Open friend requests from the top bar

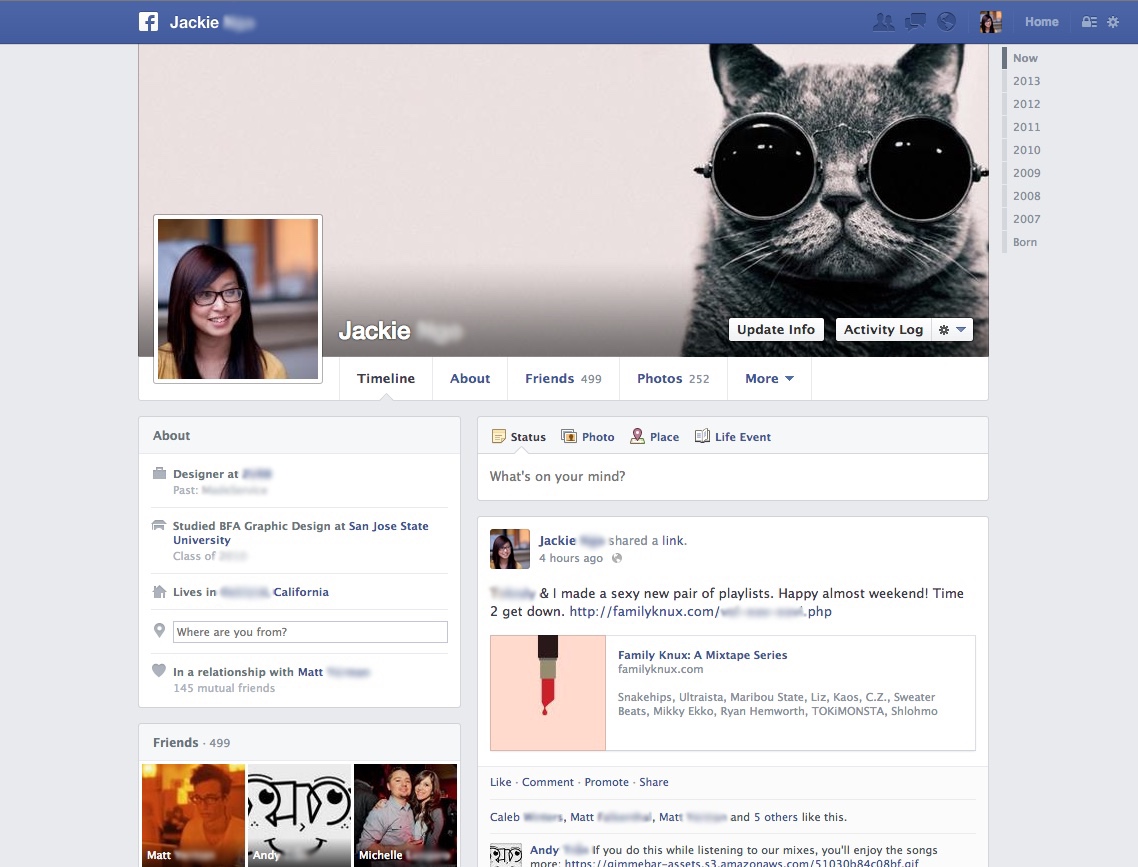[x=884, y=20]
